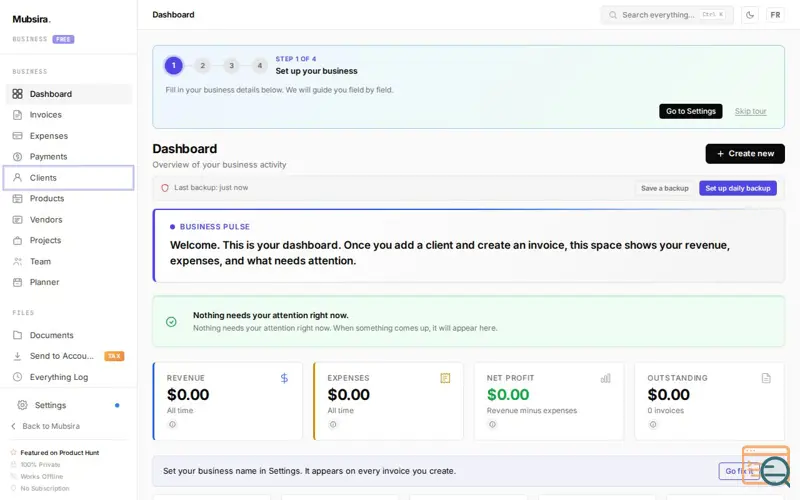The width and height of the screenshot is (800, 500).
Task: Click the Skip tour link
Action: (x=751, y=111)
